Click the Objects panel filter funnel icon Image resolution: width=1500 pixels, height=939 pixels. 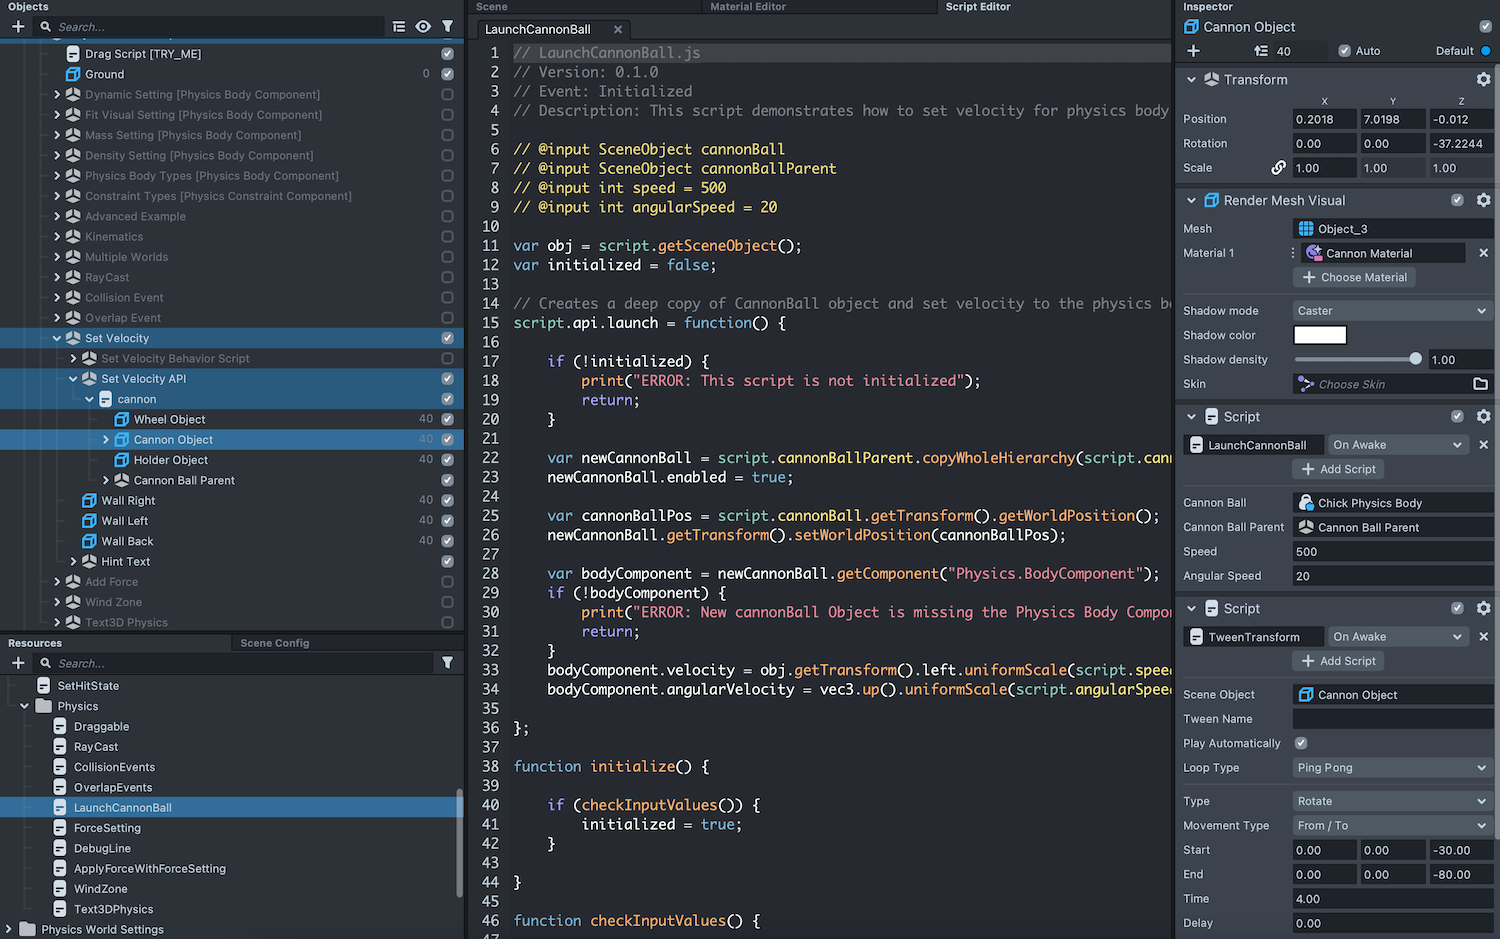[448, 27]
